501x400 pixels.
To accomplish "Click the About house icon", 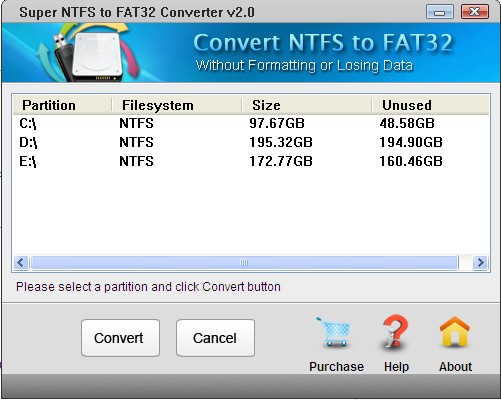I will coord(455,332).
